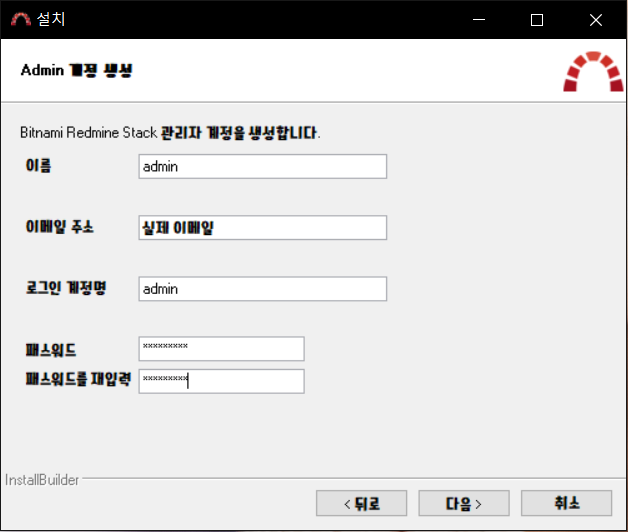Click the 패스워드를 재입력 confirmation field
628x532 pixels.
click(x=221, y=381)
